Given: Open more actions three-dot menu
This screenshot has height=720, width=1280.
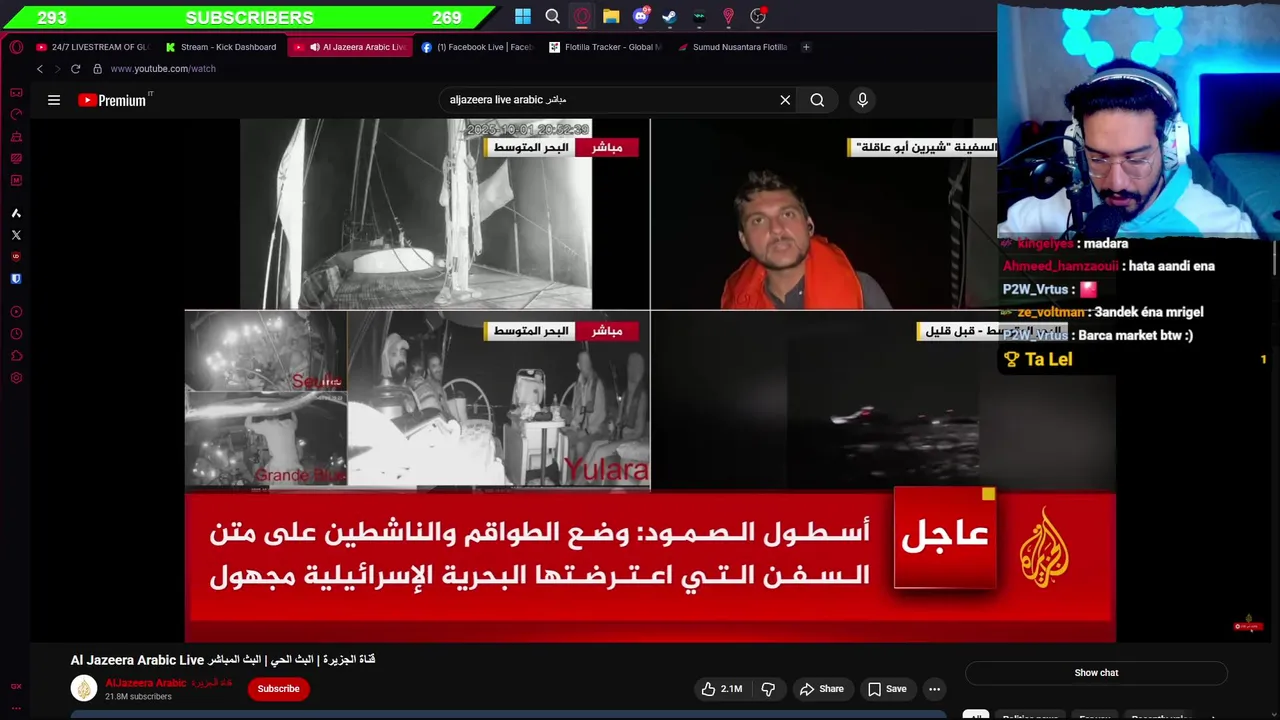Looking at the screenshot, I should (934, 689).
